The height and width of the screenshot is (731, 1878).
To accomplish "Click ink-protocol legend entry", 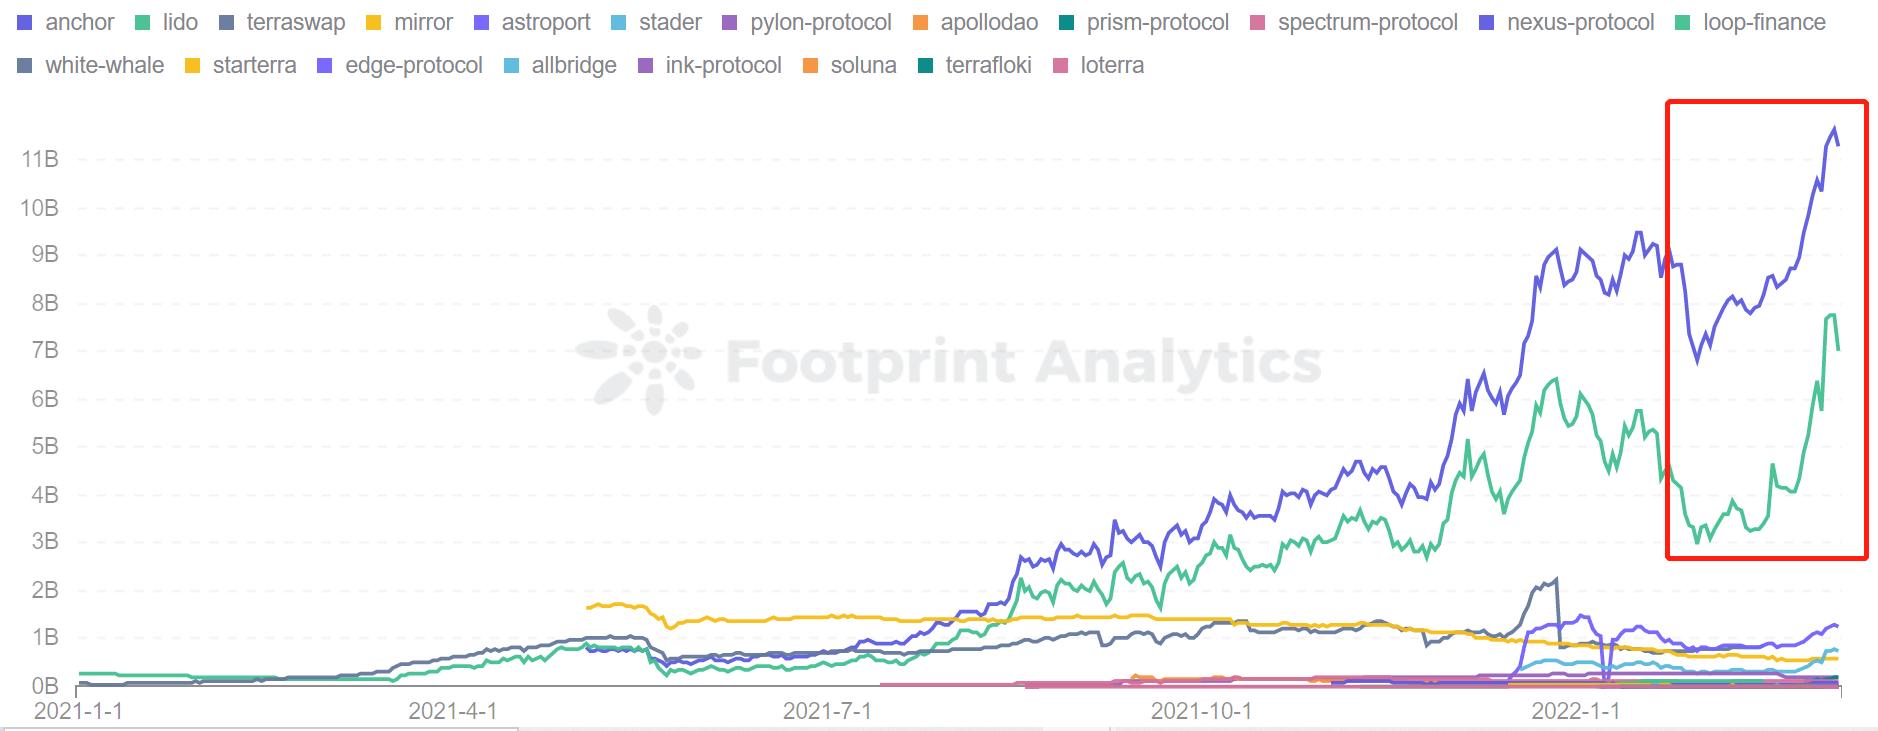I will pos(710,66).
